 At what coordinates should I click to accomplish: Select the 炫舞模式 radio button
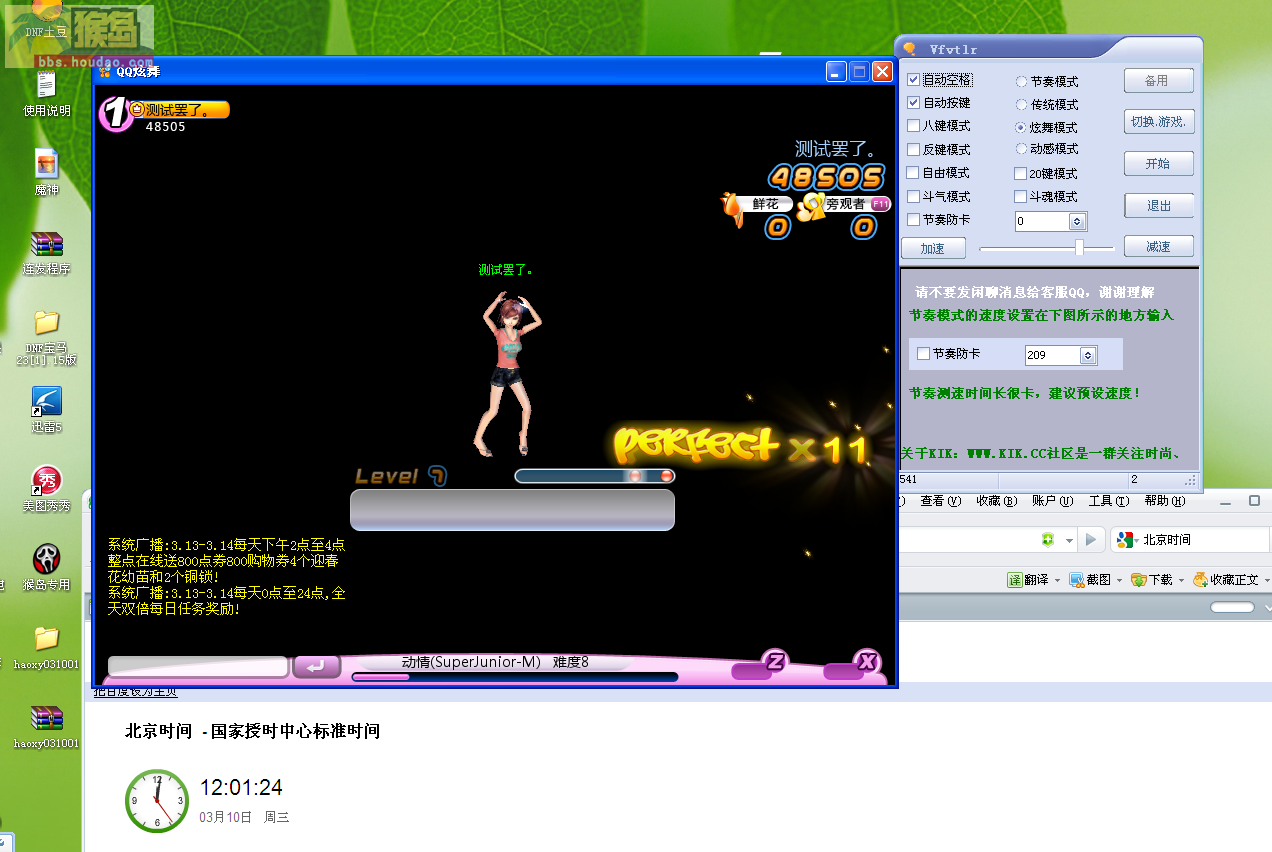(x=1021, y=128)
